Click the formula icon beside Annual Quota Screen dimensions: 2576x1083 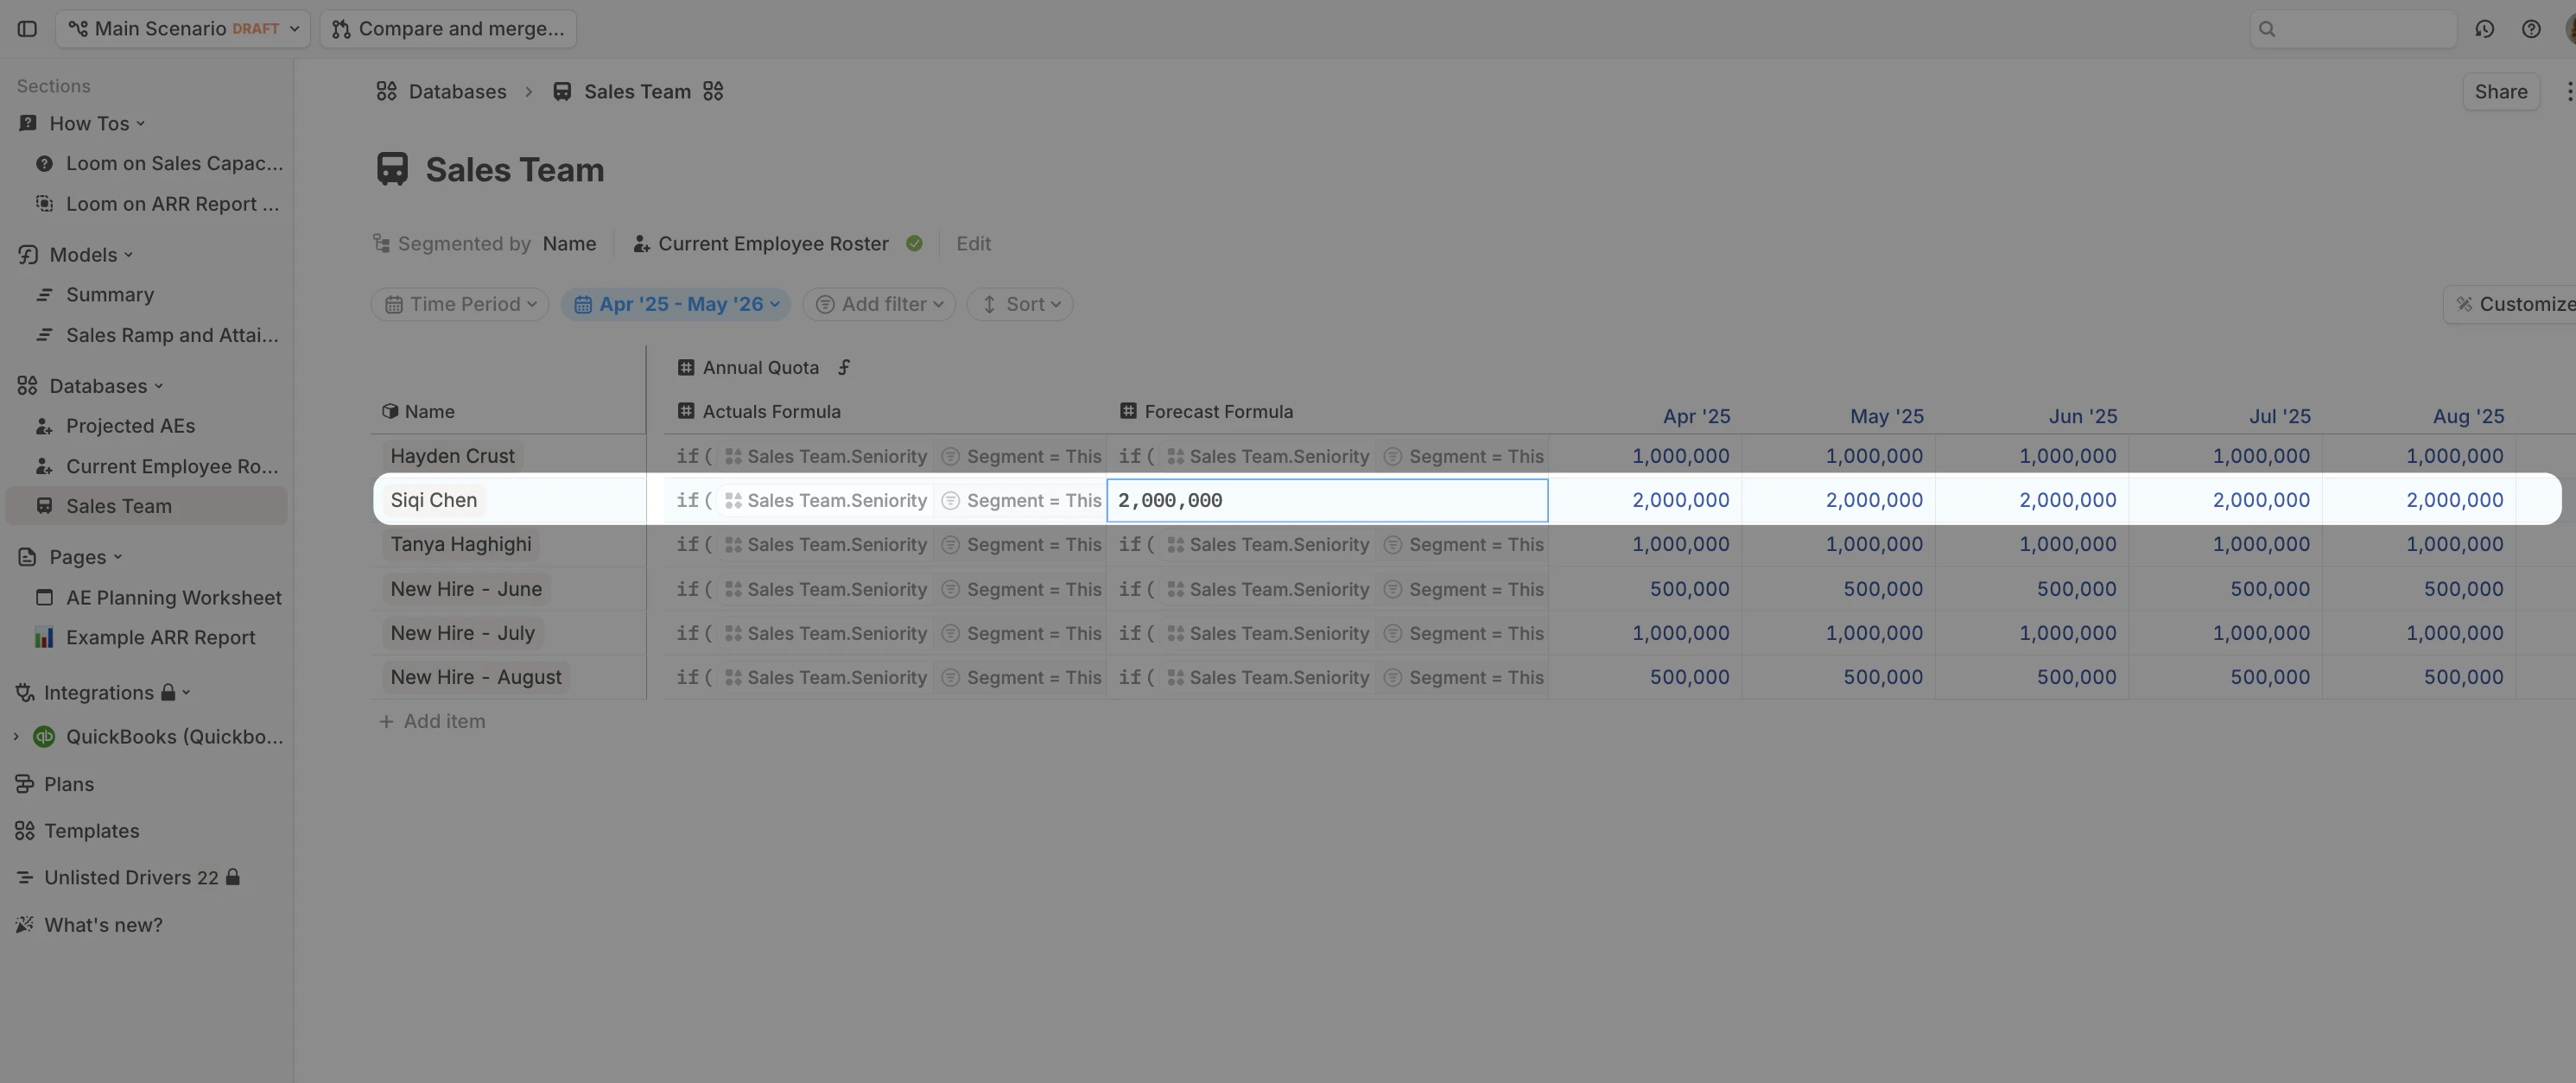[x=844, y=368]
